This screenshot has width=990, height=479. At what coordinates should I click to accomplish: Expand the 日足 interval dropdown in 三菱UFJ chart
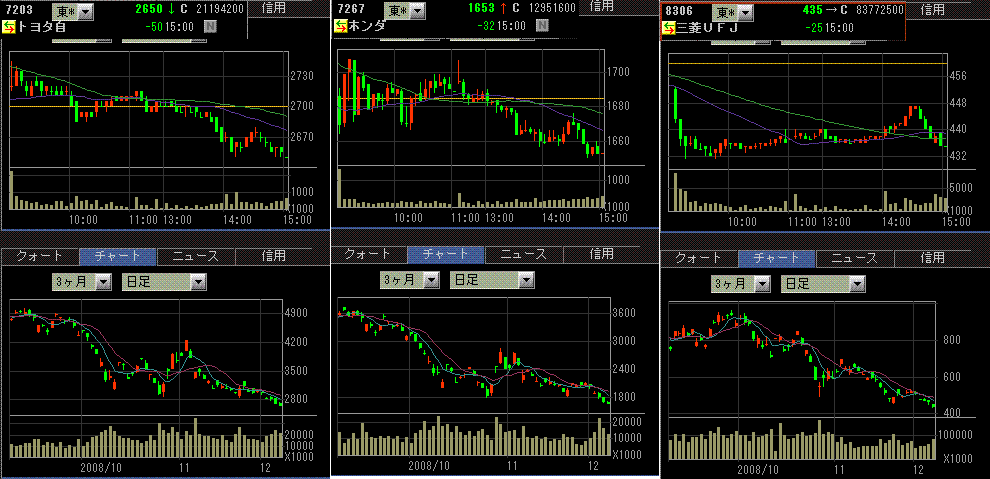(x=856, y=284)
